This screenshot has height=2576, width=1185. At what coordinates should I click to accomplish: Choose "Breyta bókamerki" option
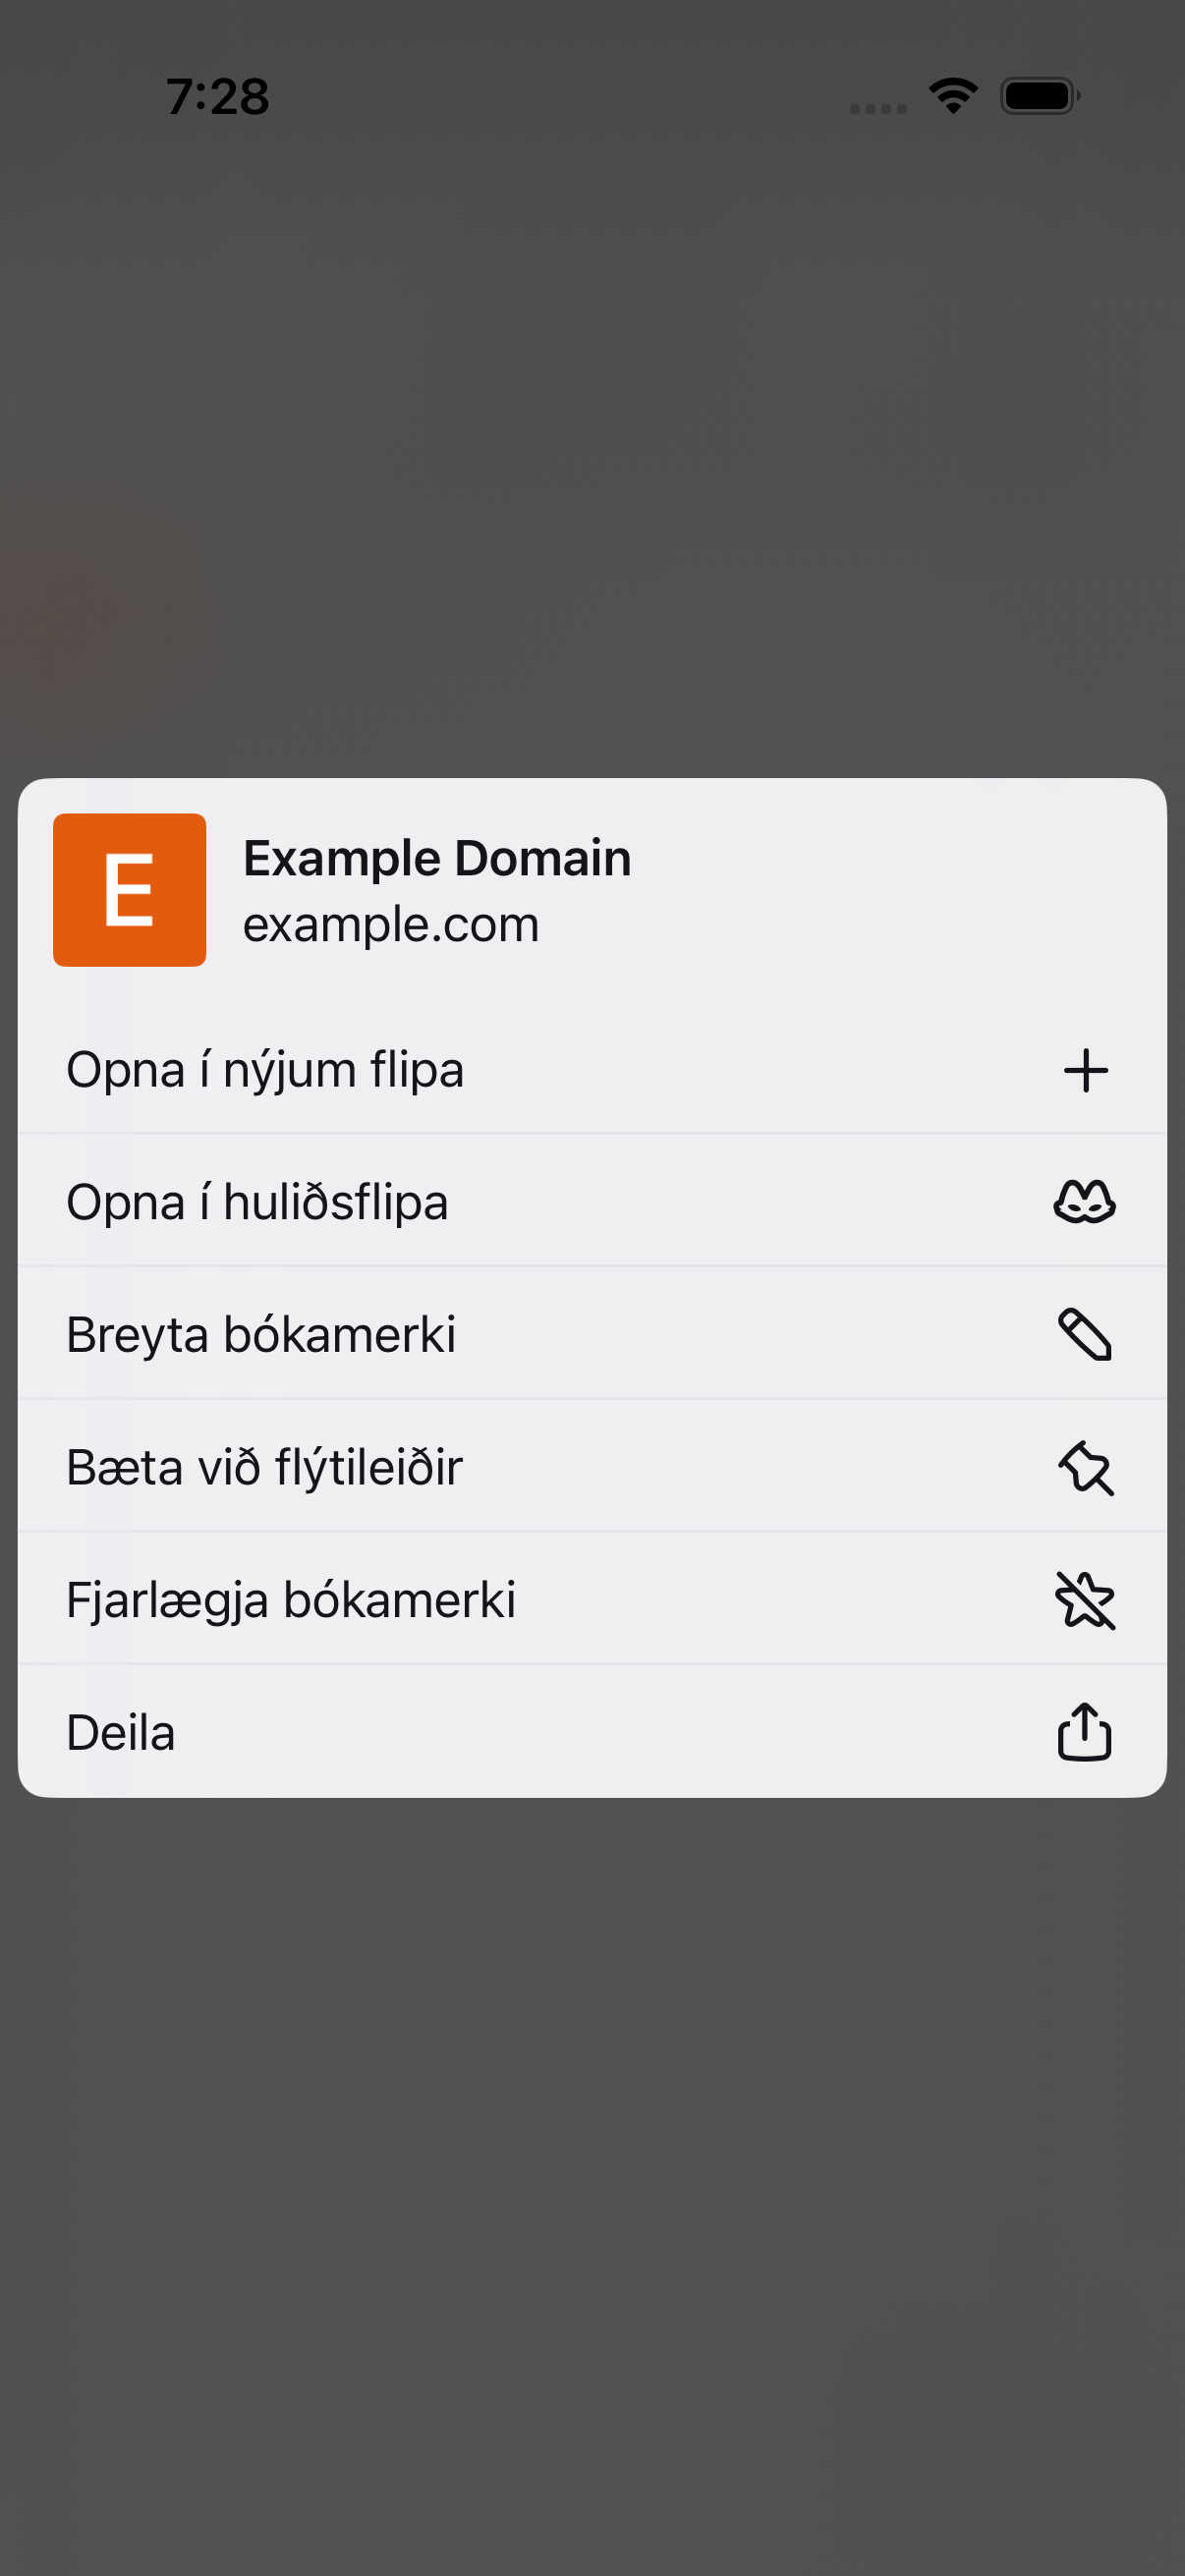click(x=592, y=1334)
